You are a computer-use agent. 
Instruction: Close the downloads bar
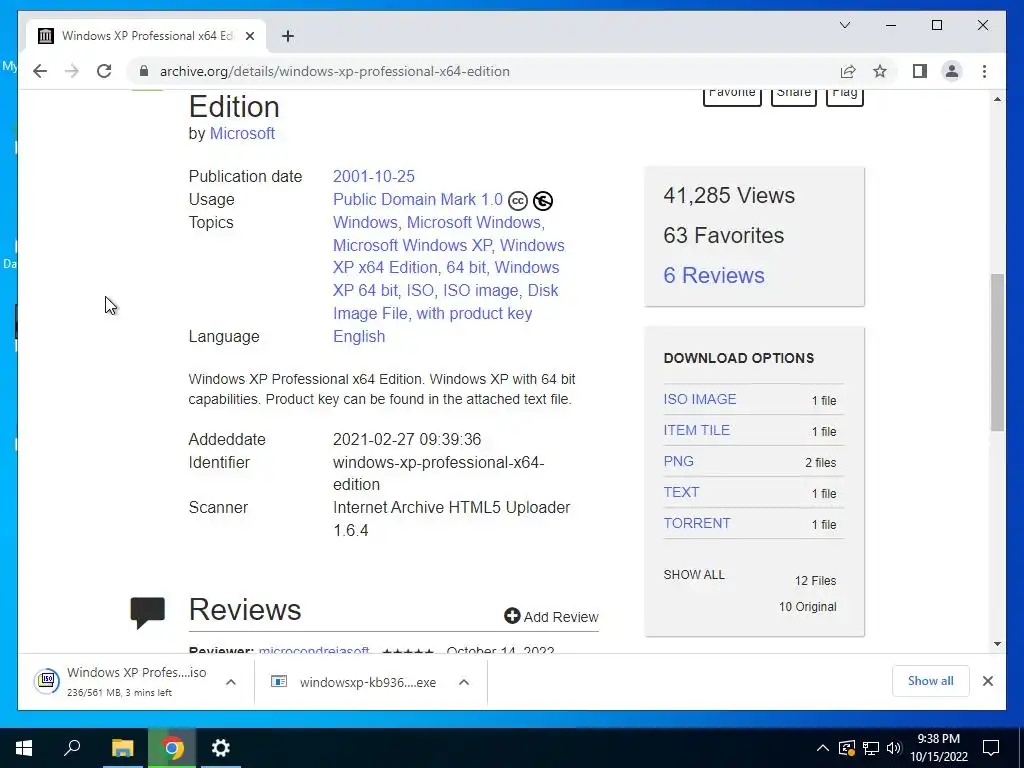coord(987,681)
